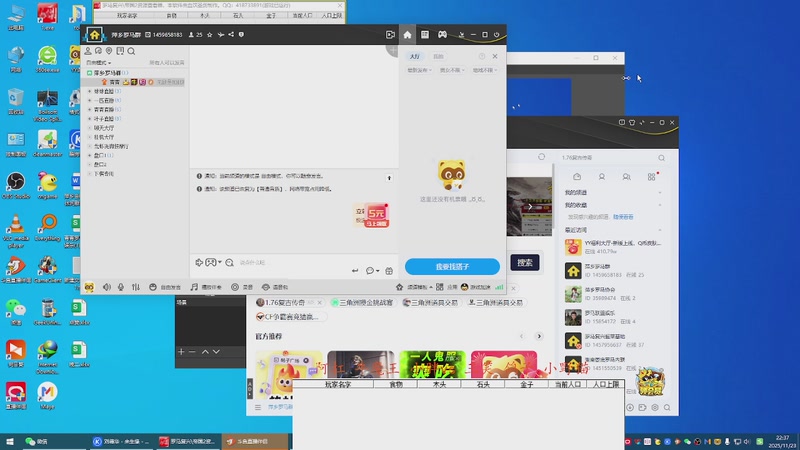The height and width of the screenshot is (450, 800).
Task: Open the gift box icon
Action: (389, 271)
